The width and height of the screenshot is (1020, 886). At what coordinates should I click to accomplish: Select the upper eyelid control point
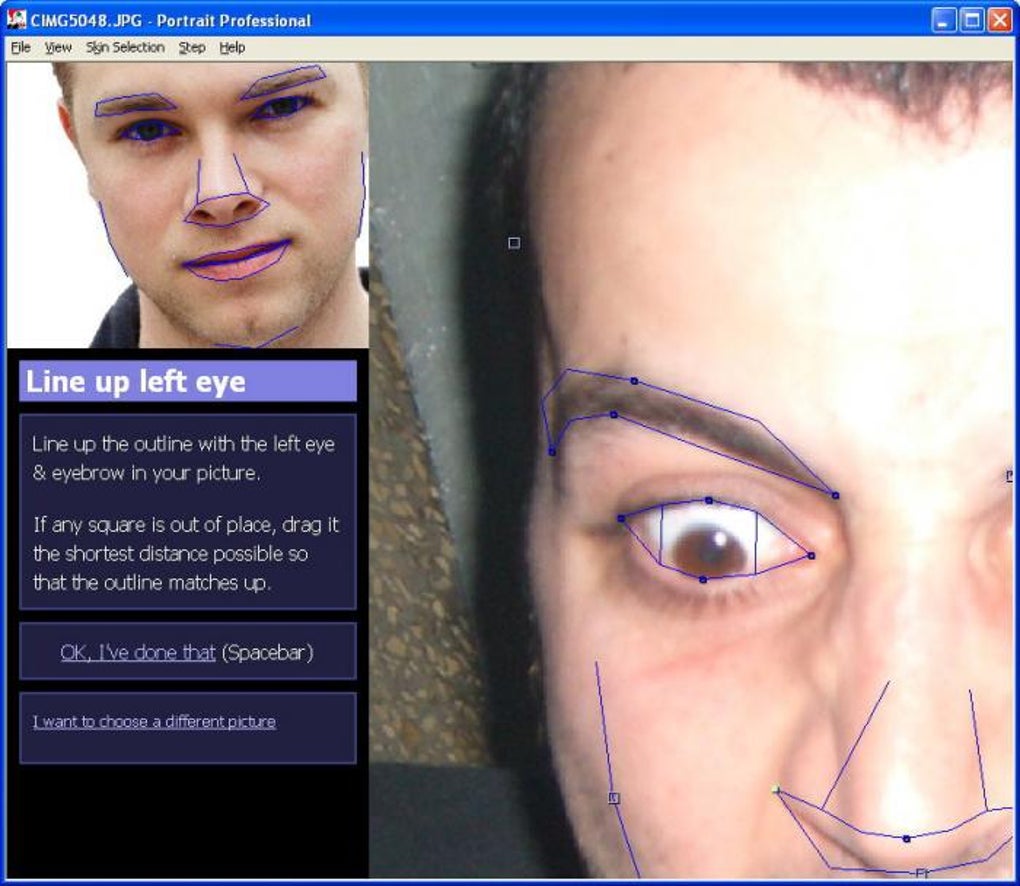point(709,500)
